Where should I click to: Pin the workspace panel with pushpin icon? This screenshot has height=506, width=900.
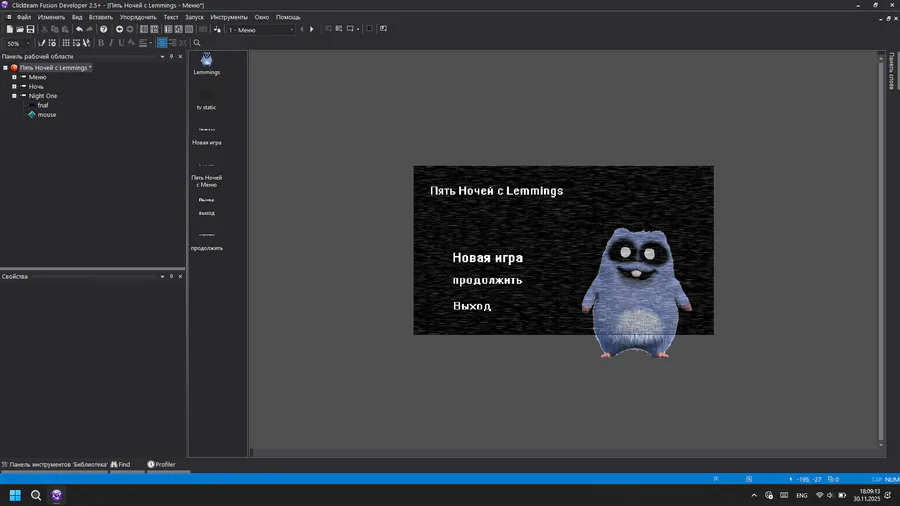point(171,56)
